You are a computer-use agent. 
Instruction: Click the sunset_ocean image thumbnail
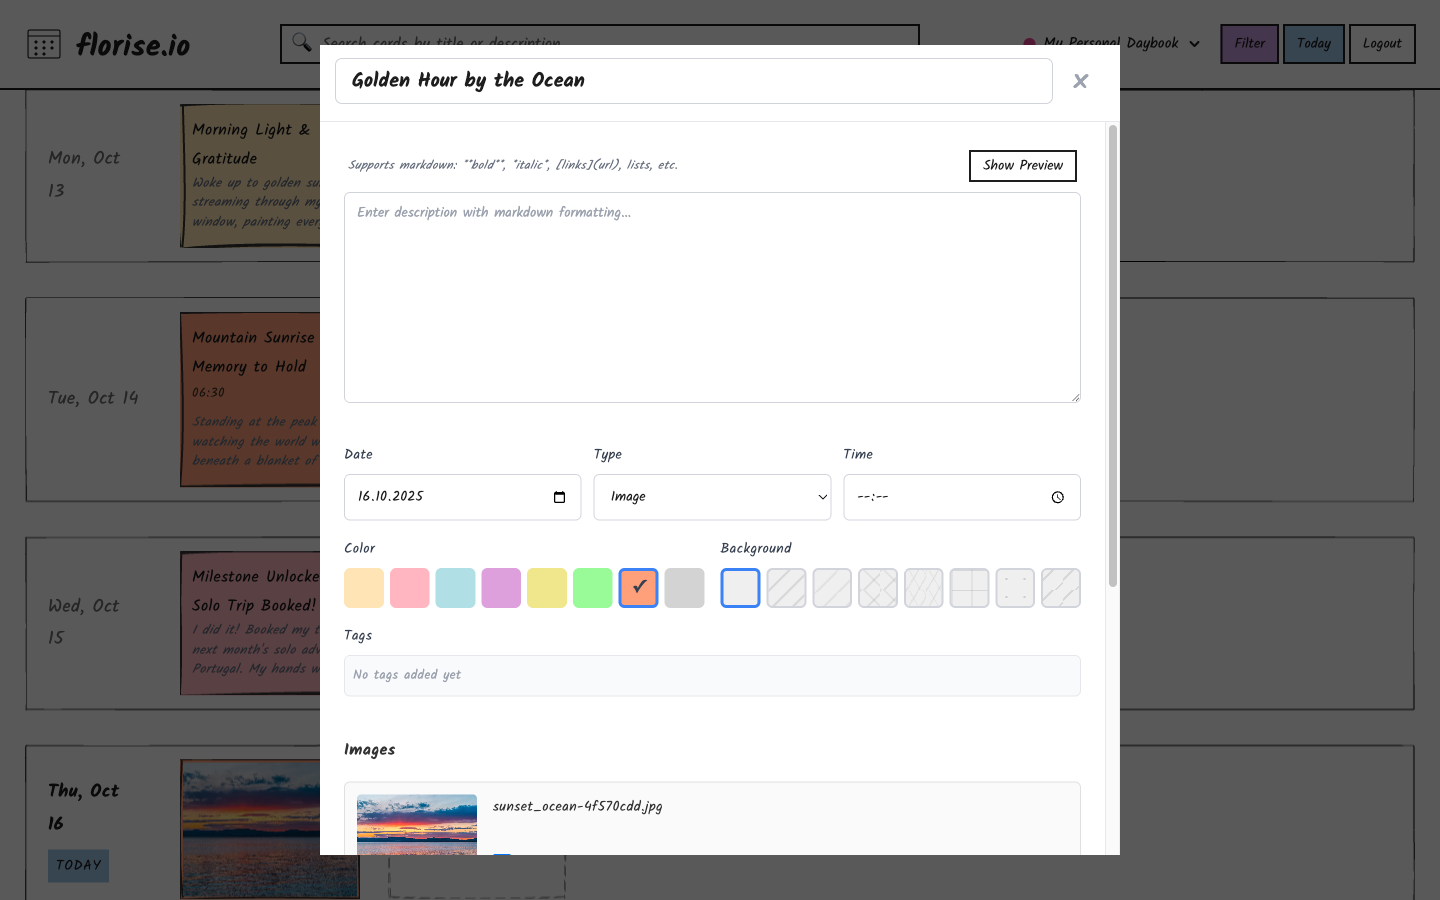tap(417, 824)
